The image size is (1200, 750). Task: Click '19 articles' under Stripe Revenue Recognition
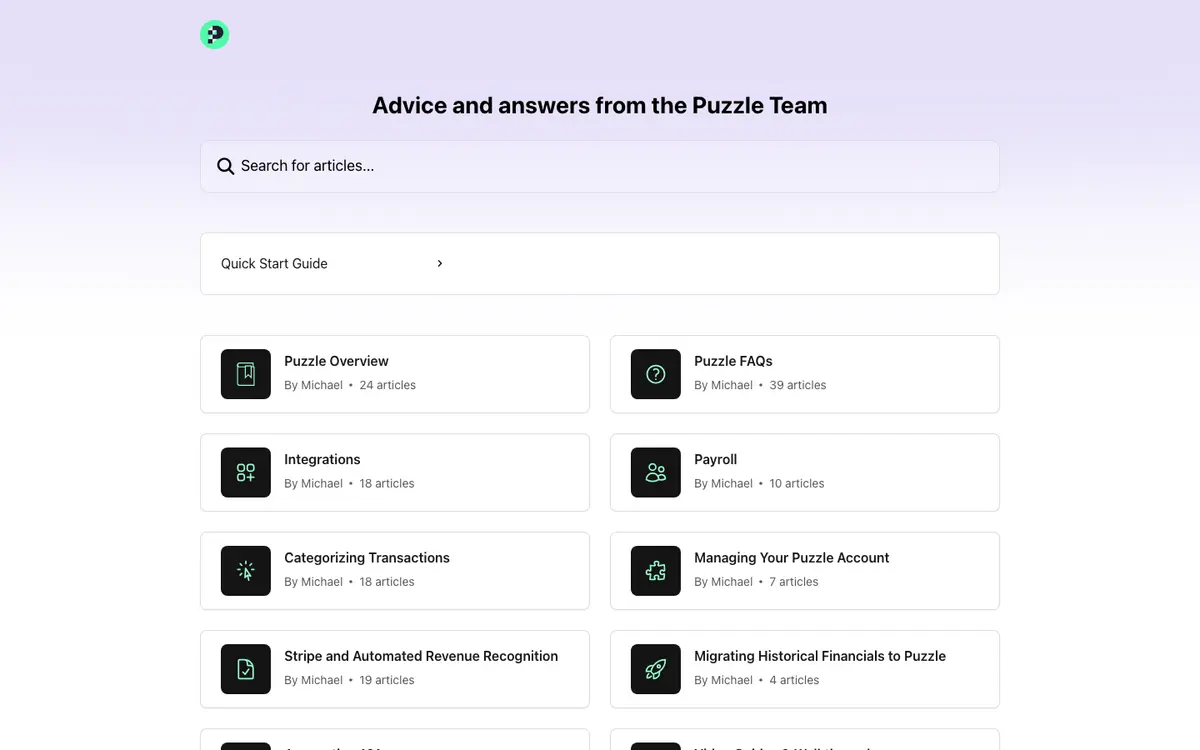387,680
